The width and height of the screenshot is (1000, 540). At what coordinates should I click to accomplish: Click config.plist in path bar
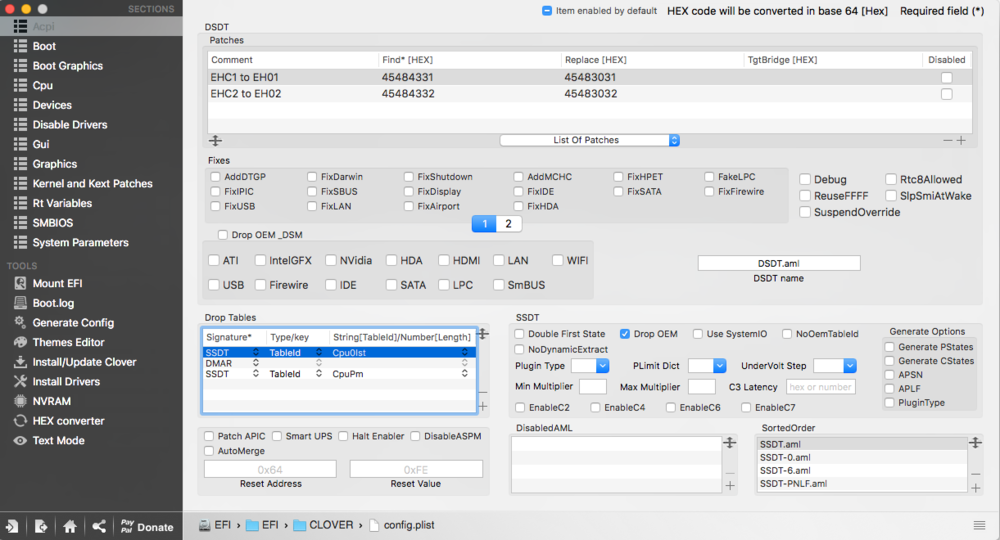pyautogui.click(x=402, y=525)
